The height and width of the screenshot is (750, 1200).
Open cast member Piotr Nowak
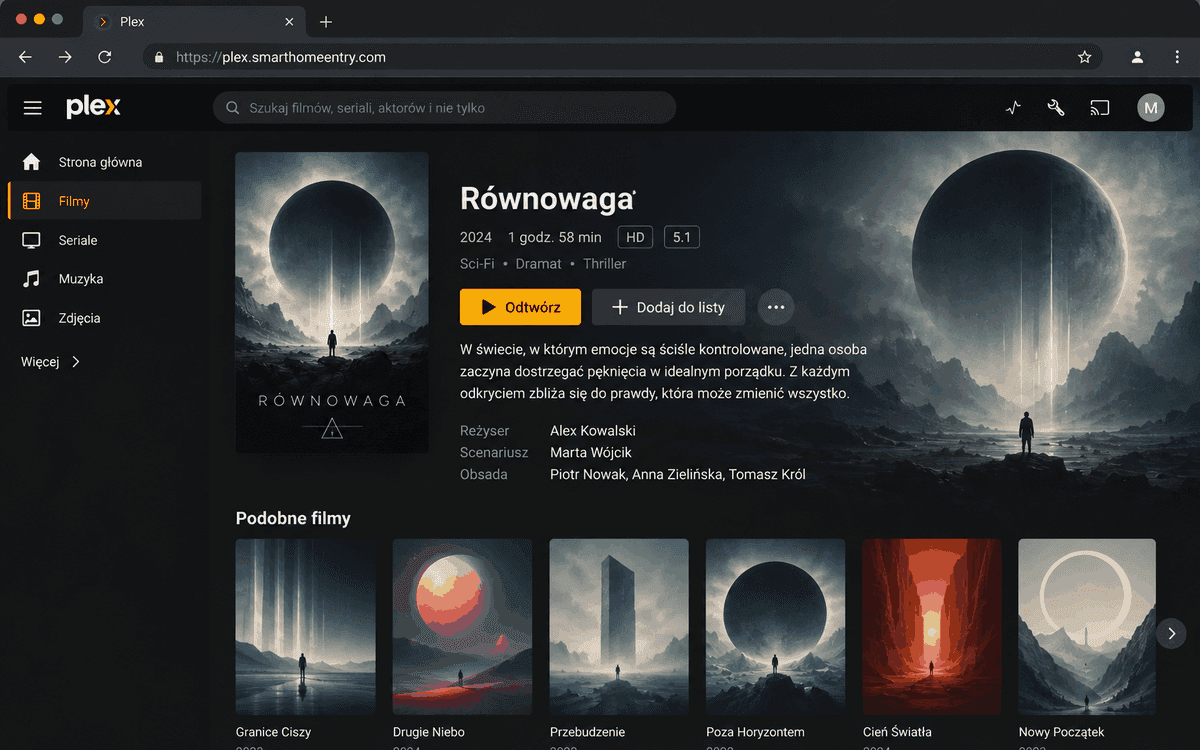tap(587, 475)
